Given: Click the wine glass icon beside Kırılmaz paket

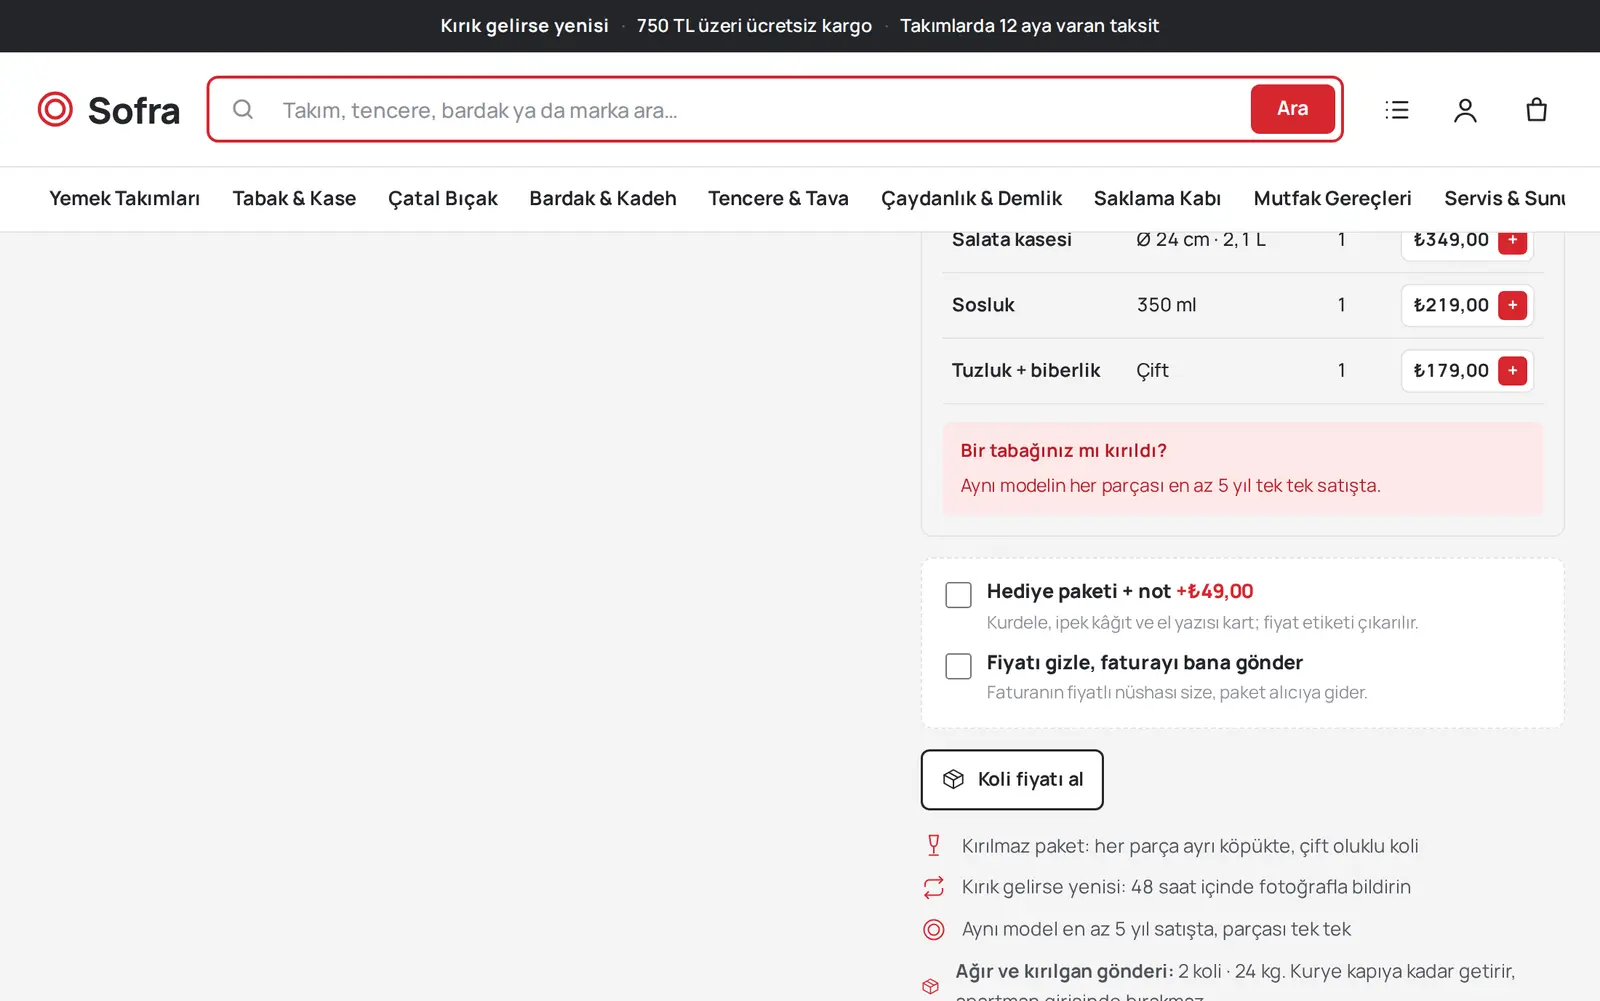Looking at the screenshot, I should 933,846.
